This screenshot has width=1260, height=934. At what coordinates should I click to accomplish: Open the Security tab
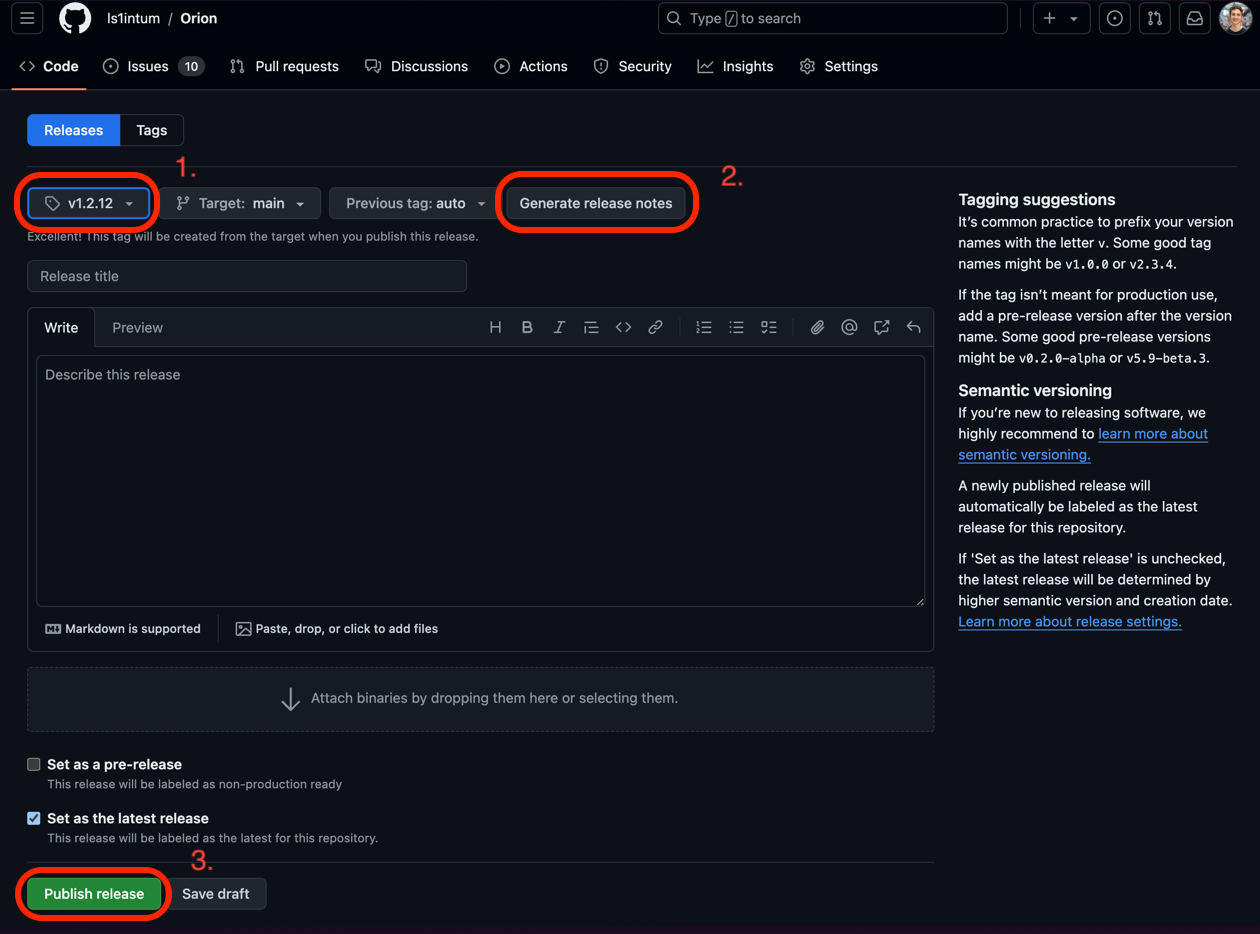[632, 66]
